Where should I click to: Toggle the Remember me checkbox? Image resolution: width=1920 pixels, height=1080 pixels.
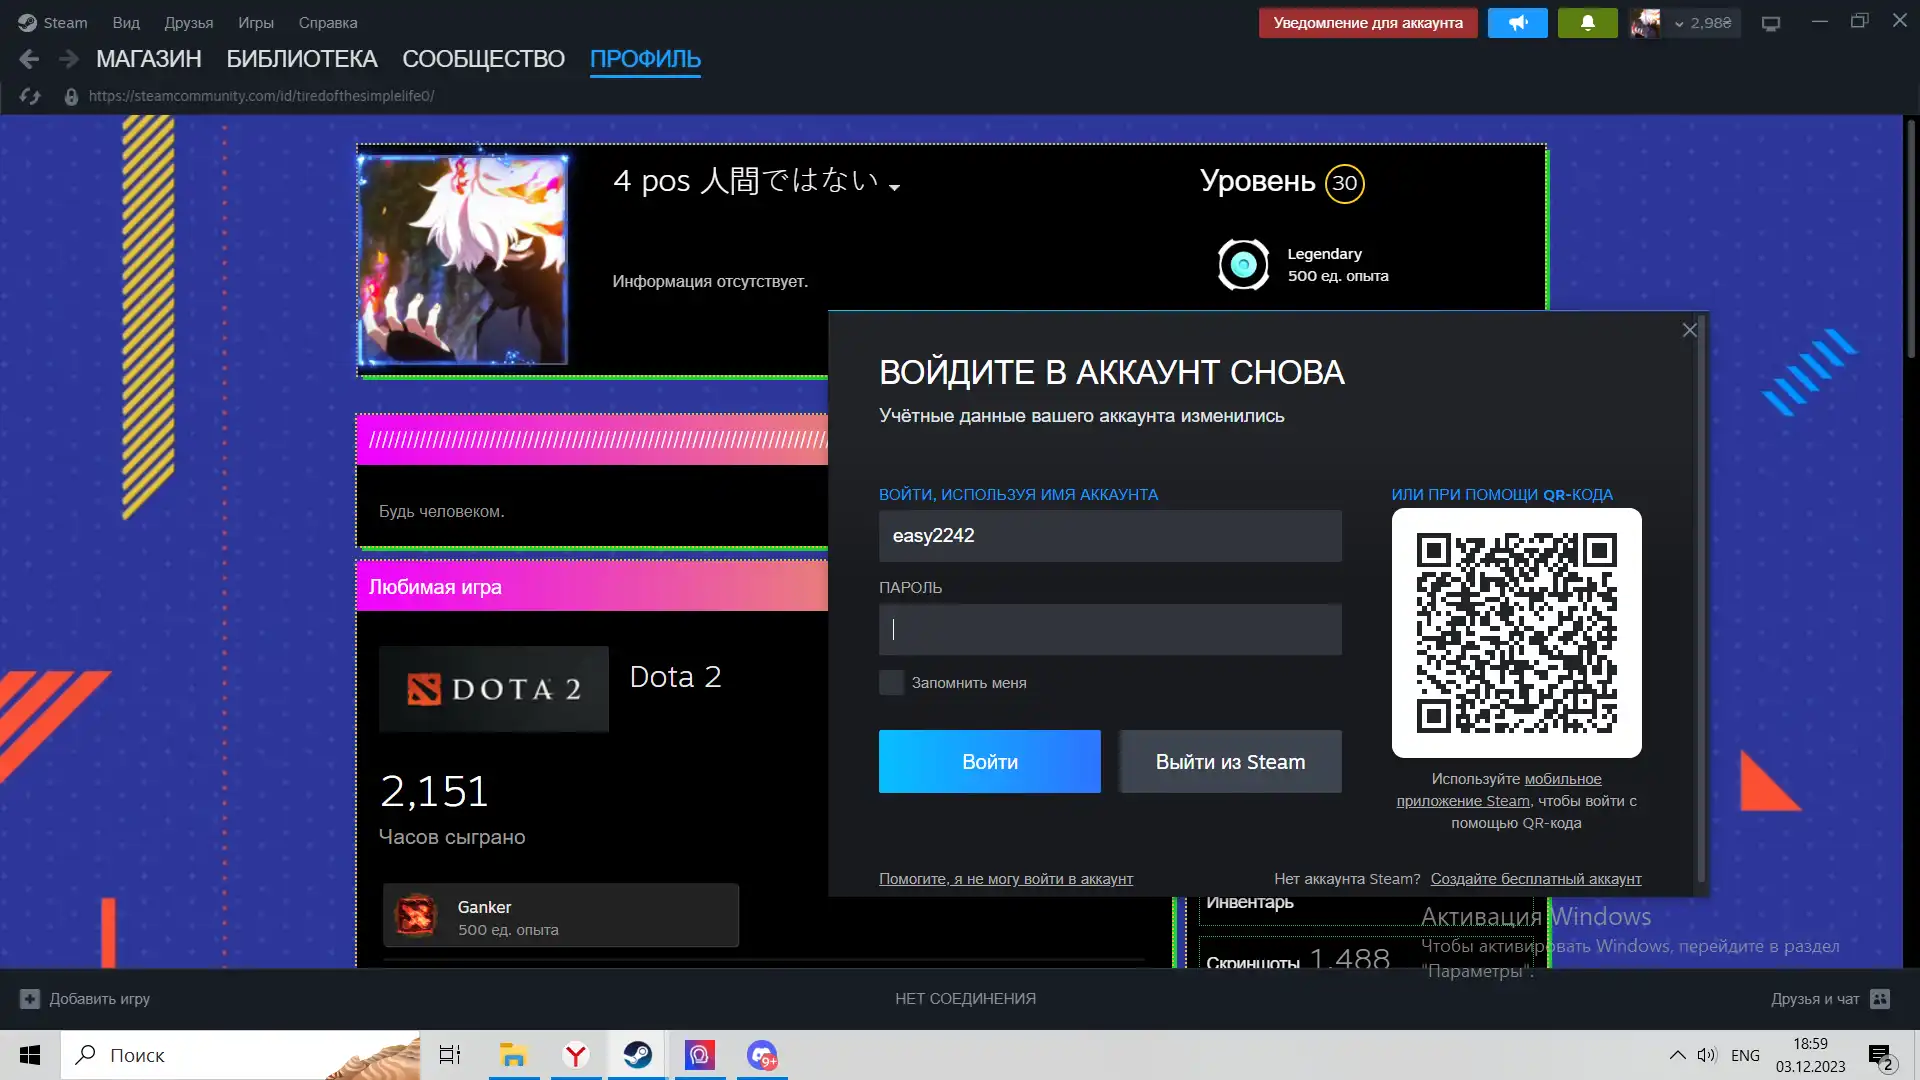point(891,682)
